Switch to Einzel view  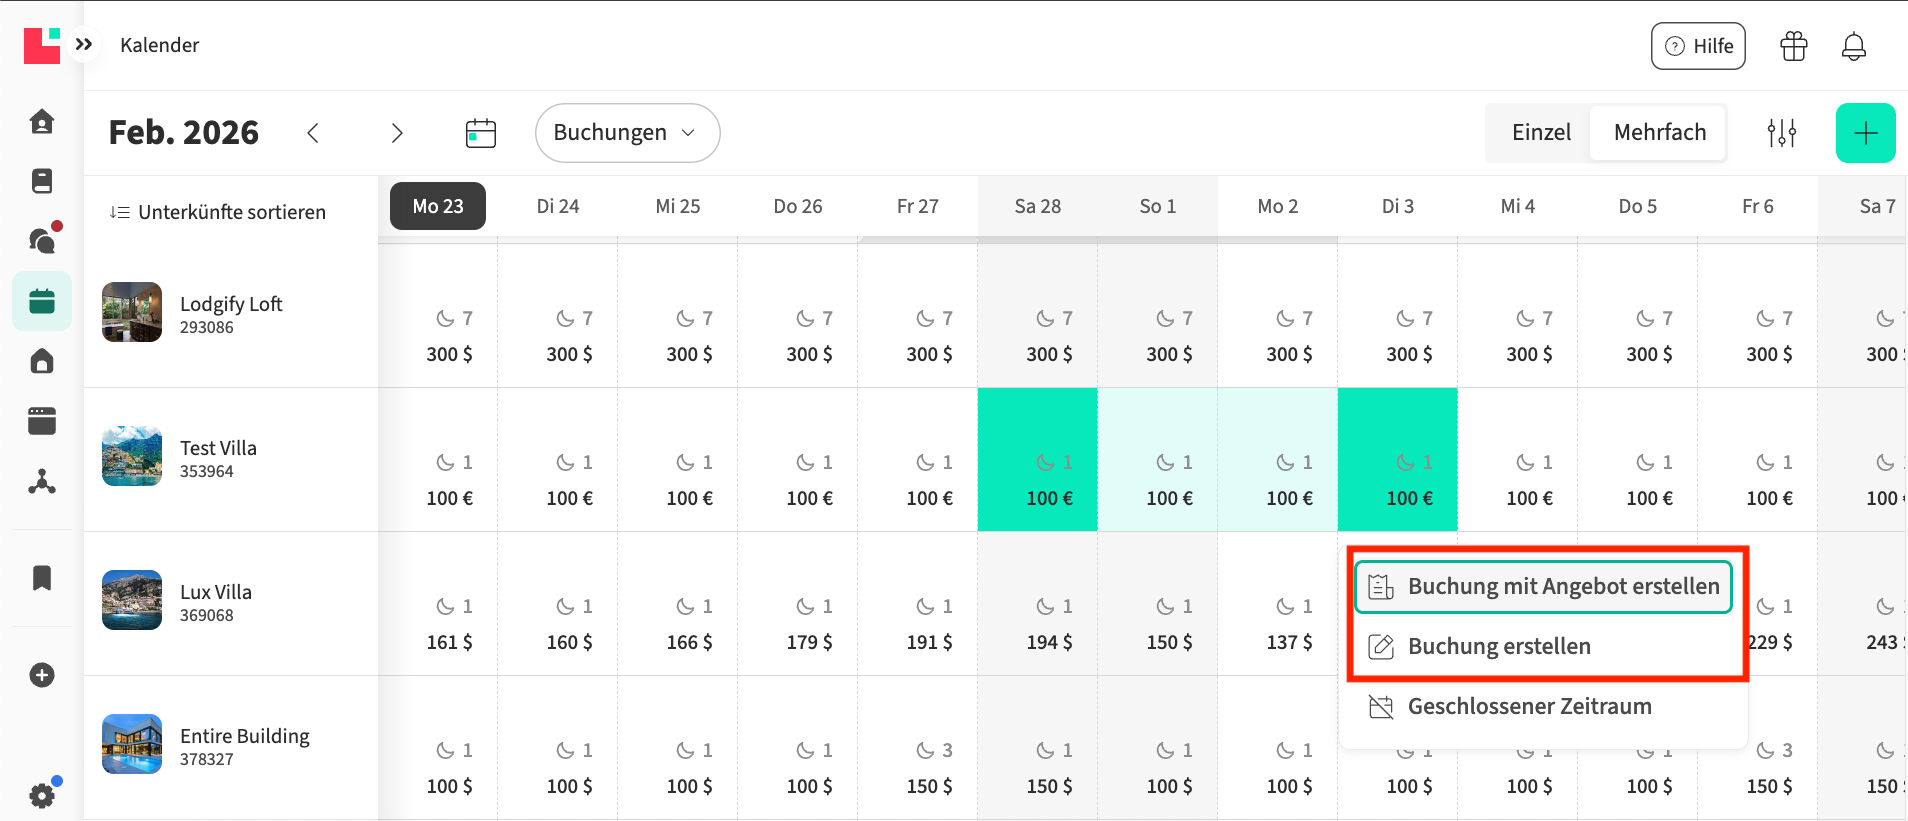[x=1541, y=133]
